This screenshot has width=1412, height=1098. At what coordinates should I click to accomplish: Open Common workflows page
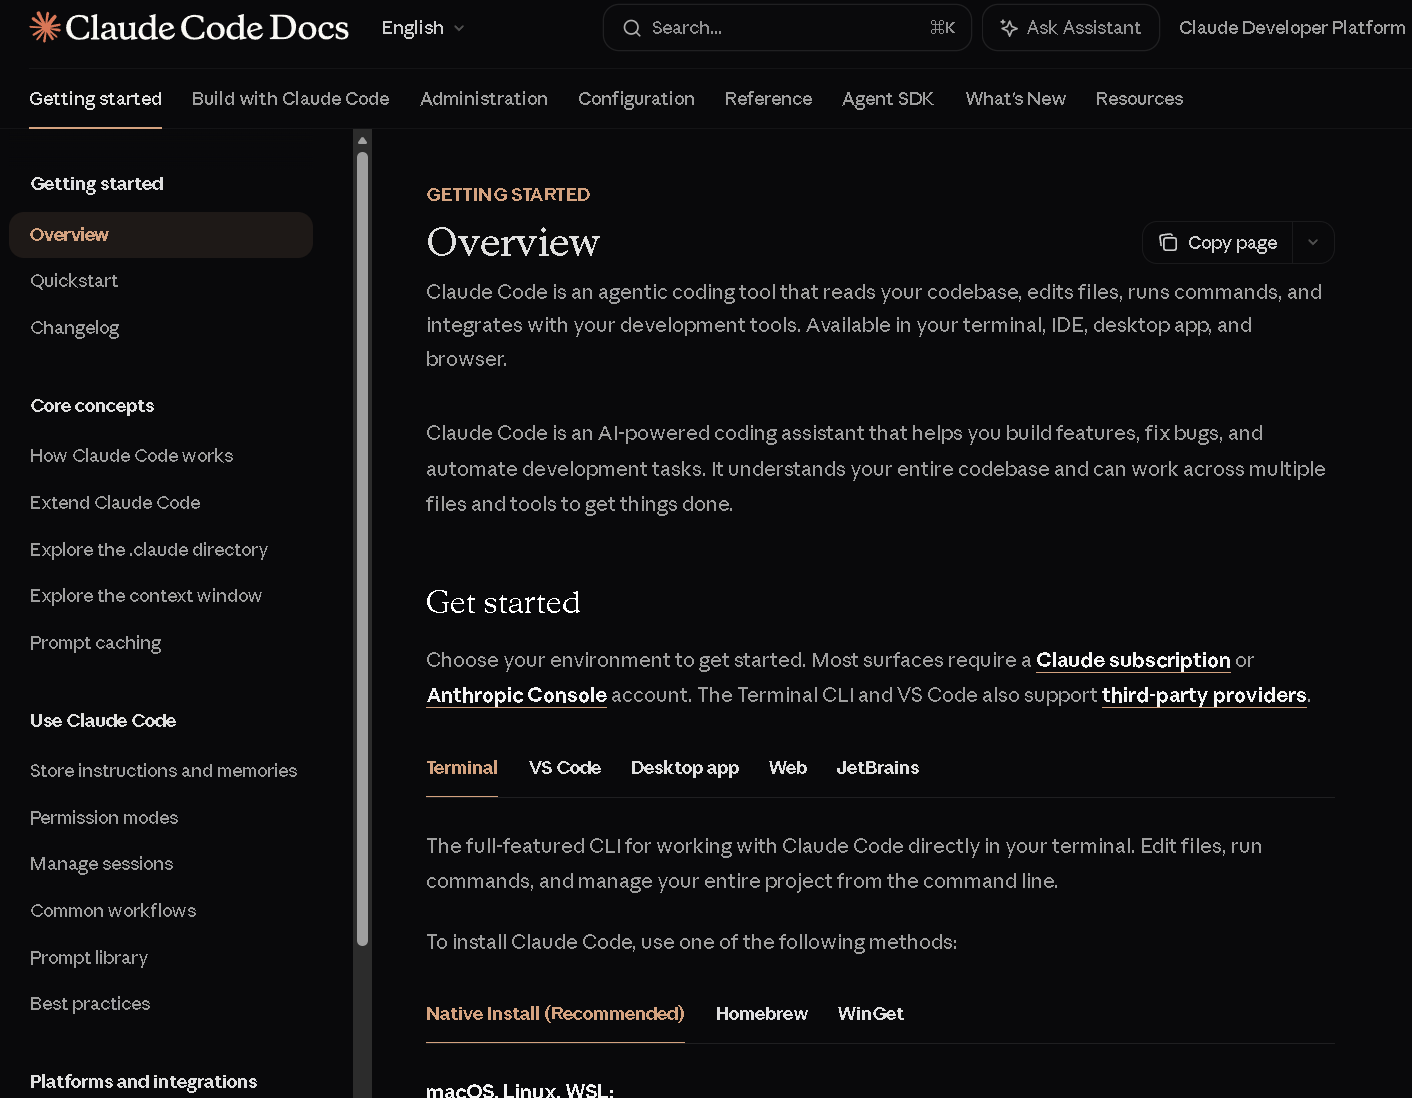tap(113, 911)
